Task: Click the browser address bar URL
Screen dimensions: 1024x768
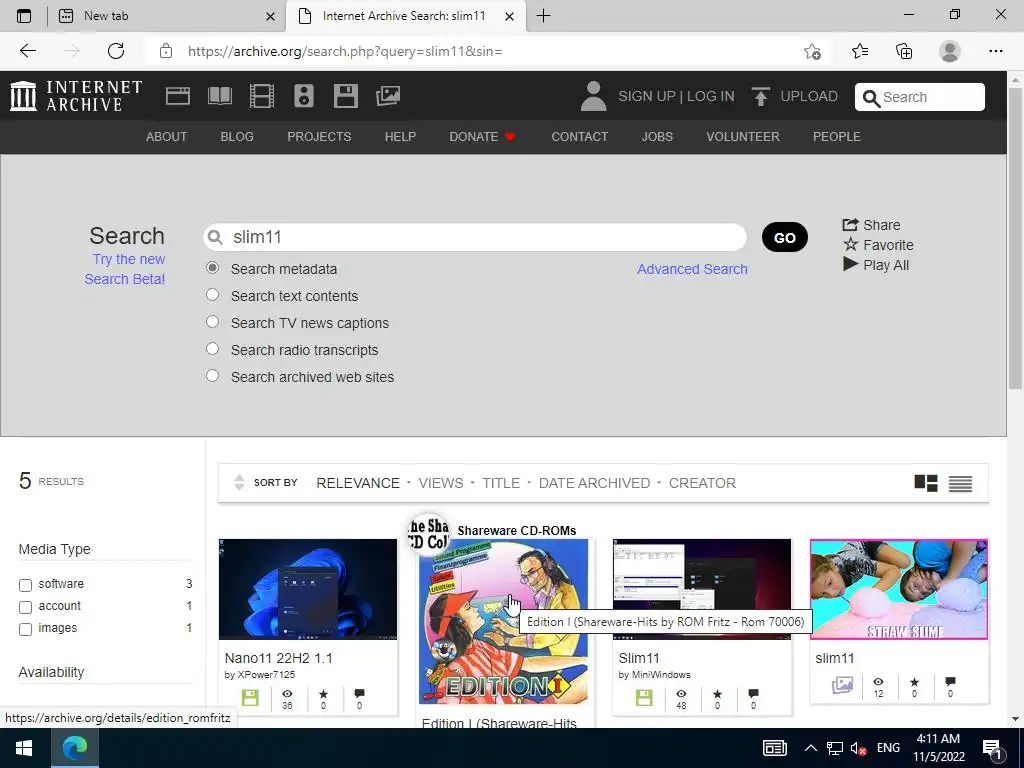Action: tap(345, 51)
